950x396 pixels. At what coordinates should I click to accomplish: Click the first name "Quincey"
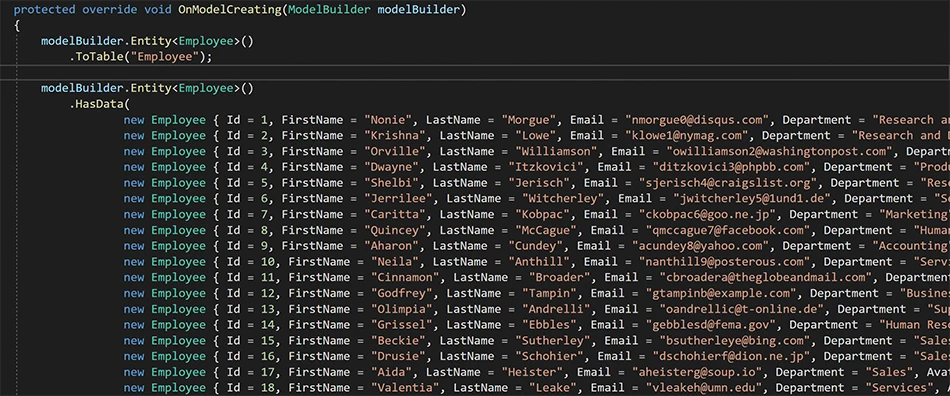(x=394, y=230)
